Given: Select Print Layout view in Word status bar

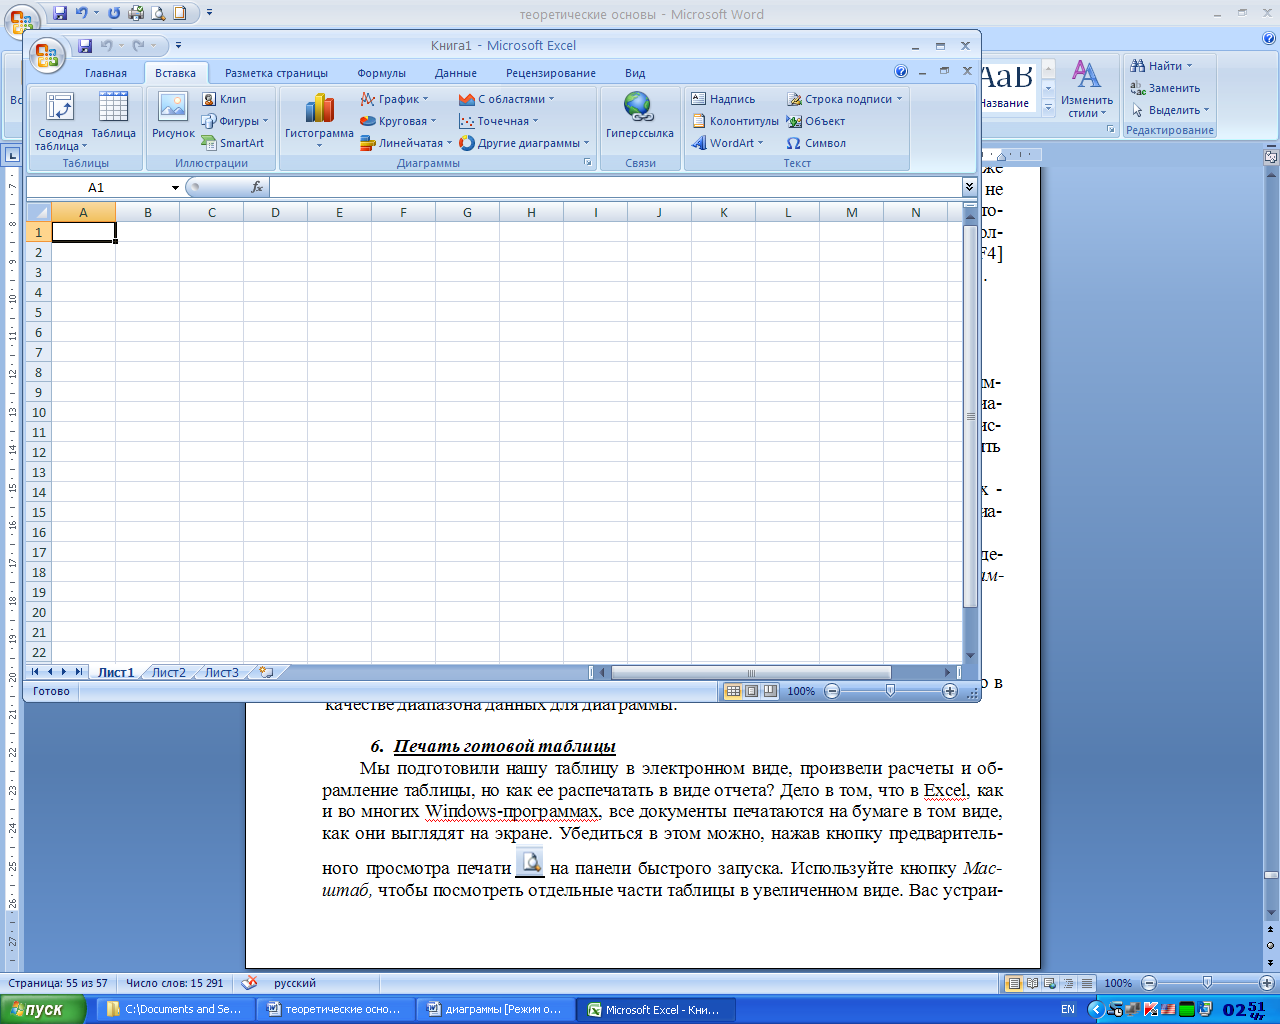Looking at the screenshot, I should tap(1014, 983).
